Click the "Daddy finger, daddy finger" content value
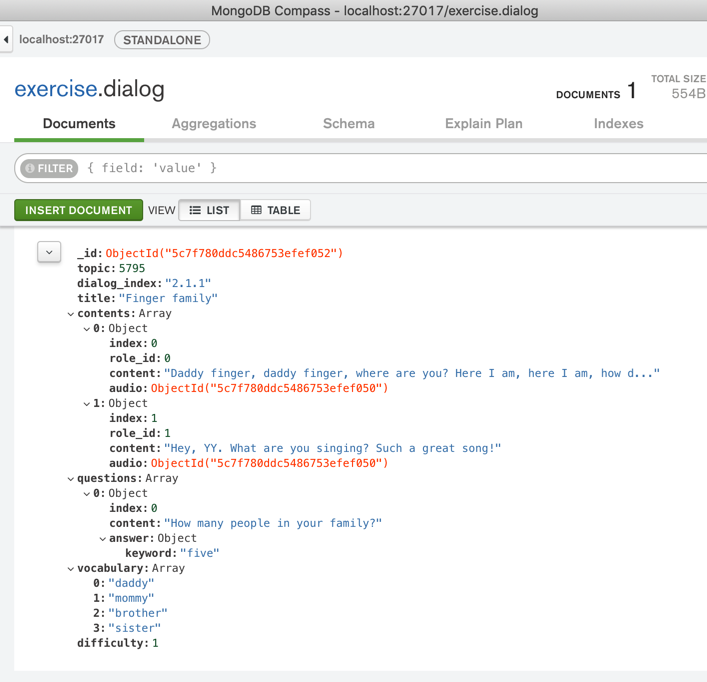The height and width of the screenshot is (682, 707). 412,373
